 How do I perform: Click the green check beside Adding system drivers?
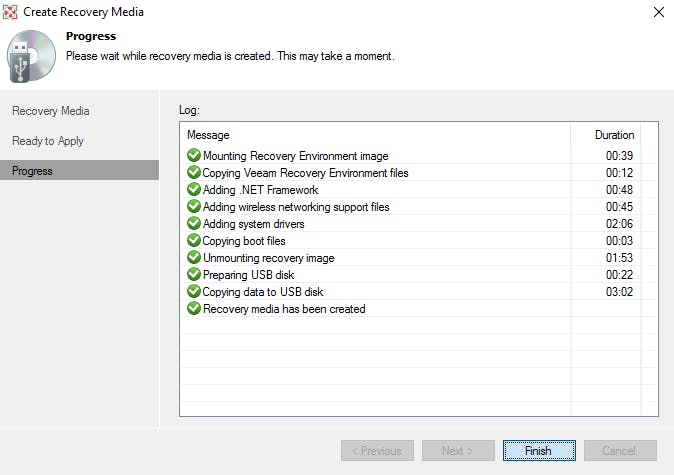tap(194, 224)
